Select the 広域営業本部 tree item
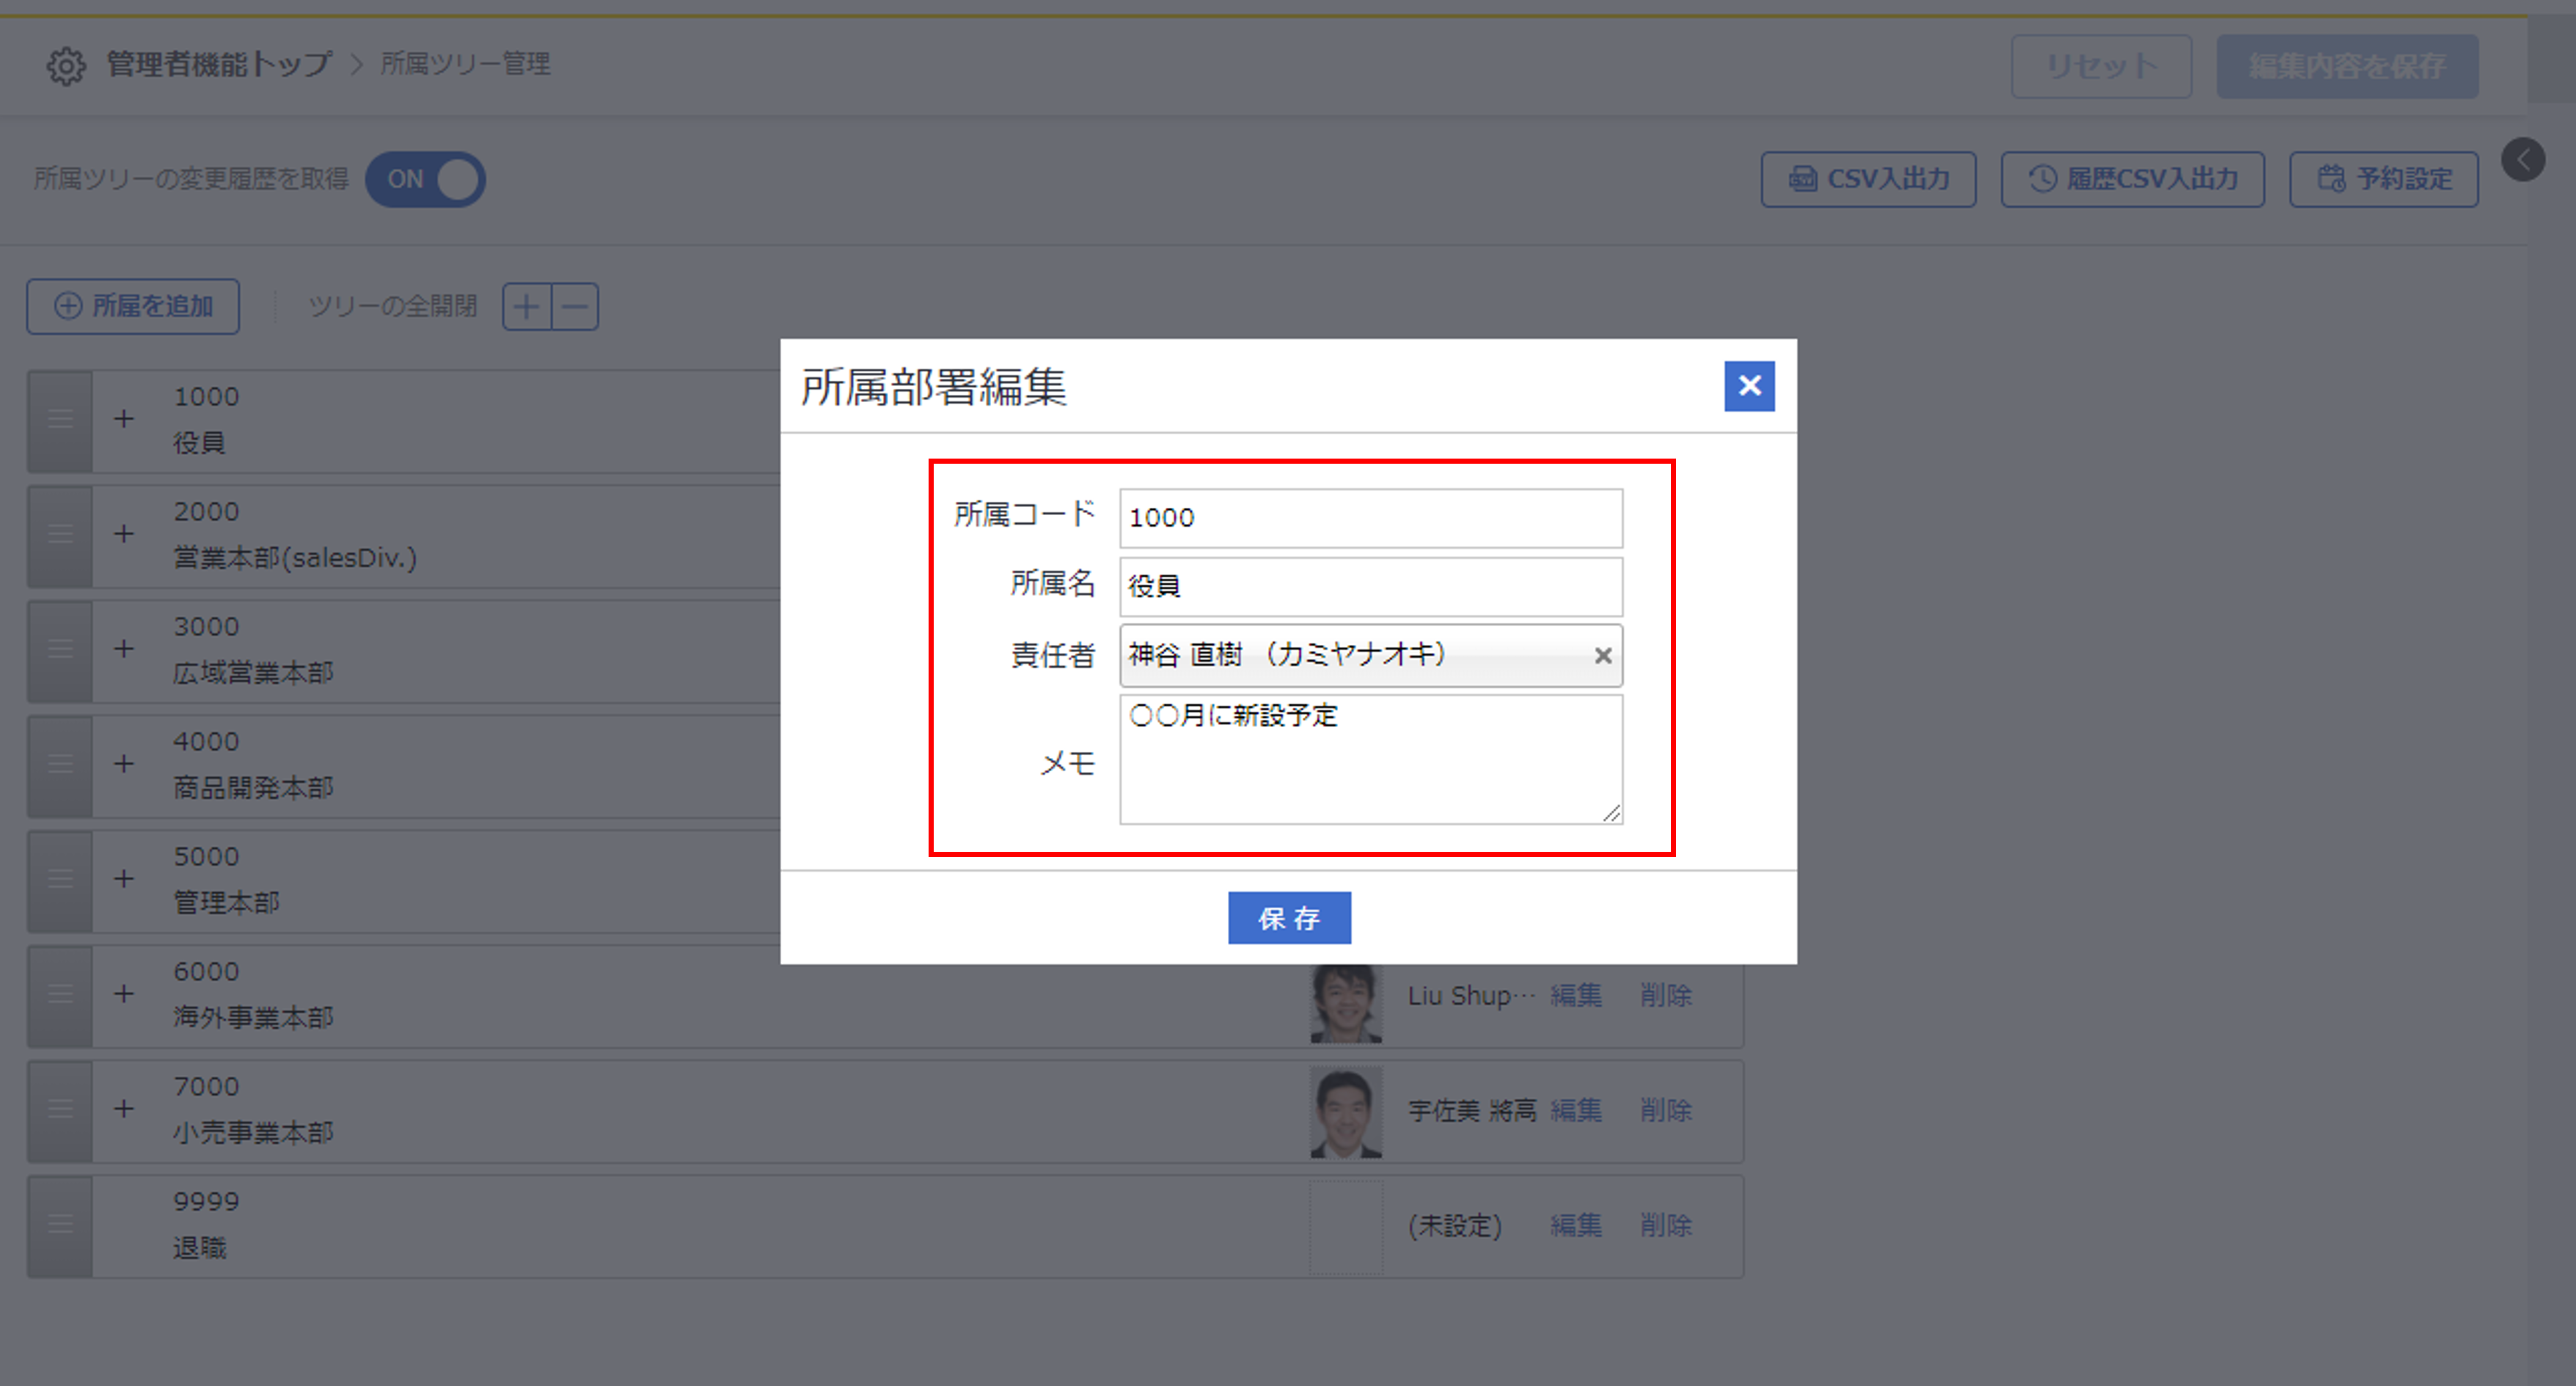The image size is (2576, 1386). (253, 673)
